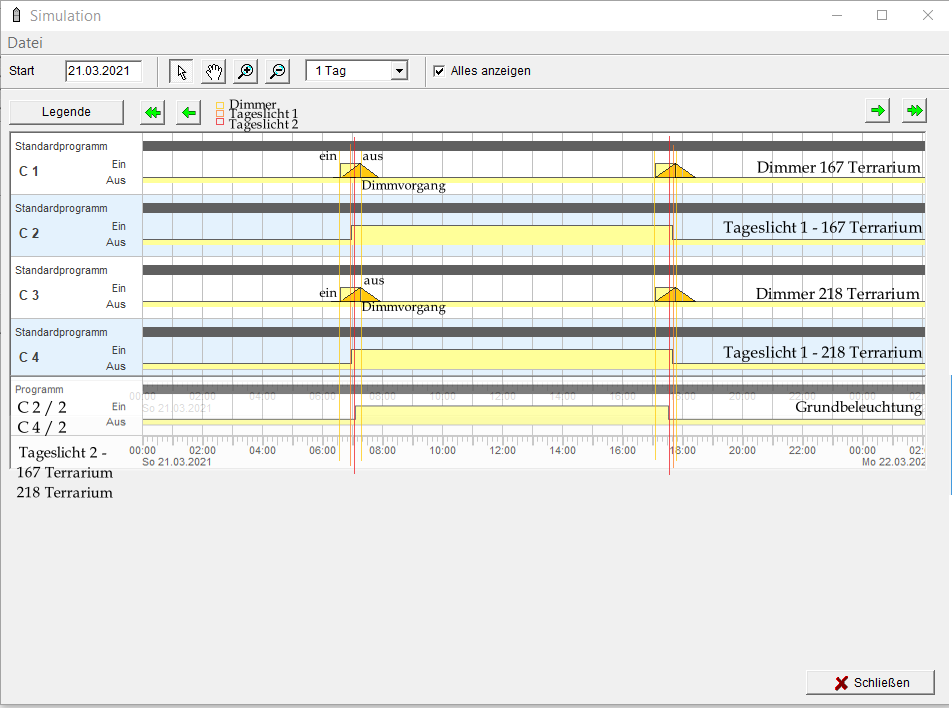Image resolution: width=952 pixels, height=708 pixels.
Task: Click the Dimmer 167 Terrarium label
Action: [x=838, y=168]
